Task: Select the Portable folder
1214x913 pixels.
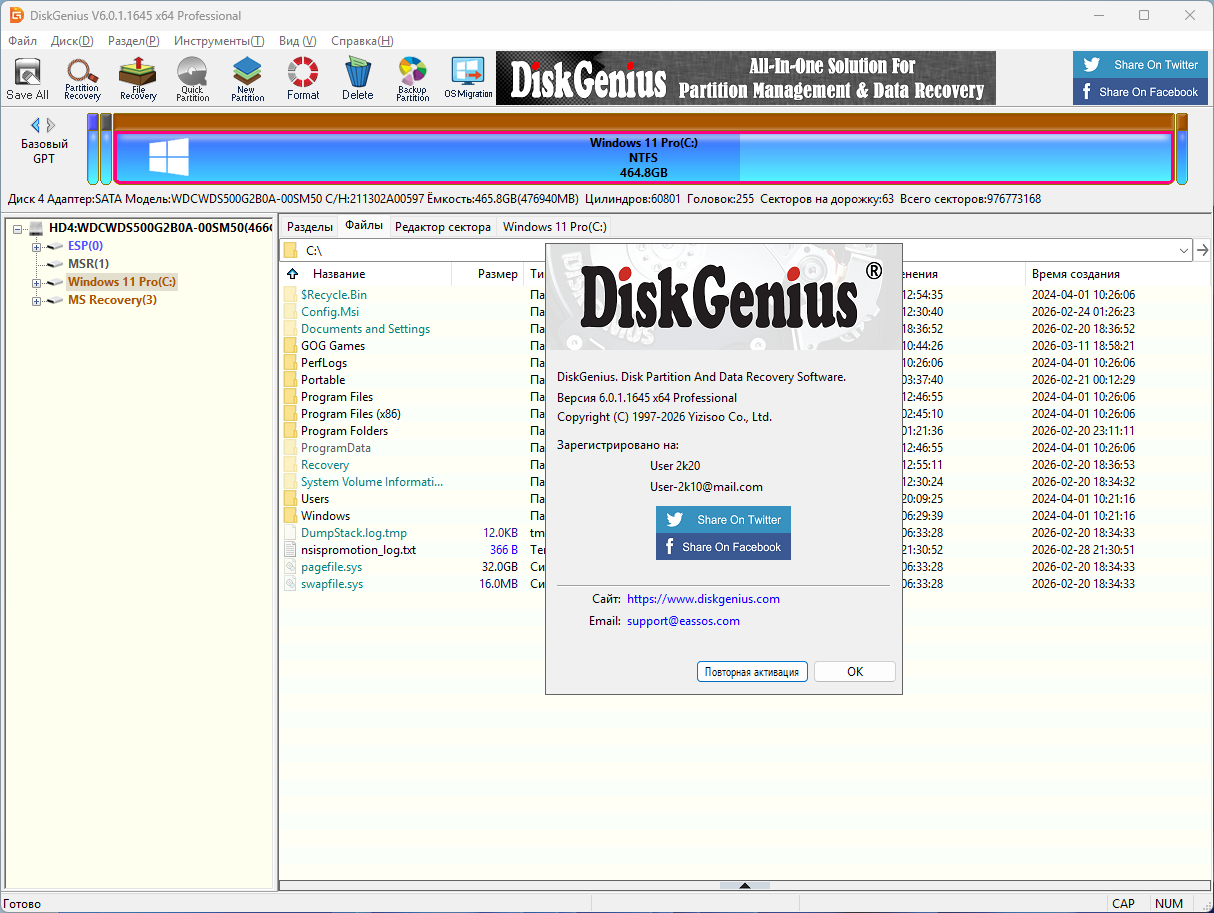Action: (x=323, y=380)
